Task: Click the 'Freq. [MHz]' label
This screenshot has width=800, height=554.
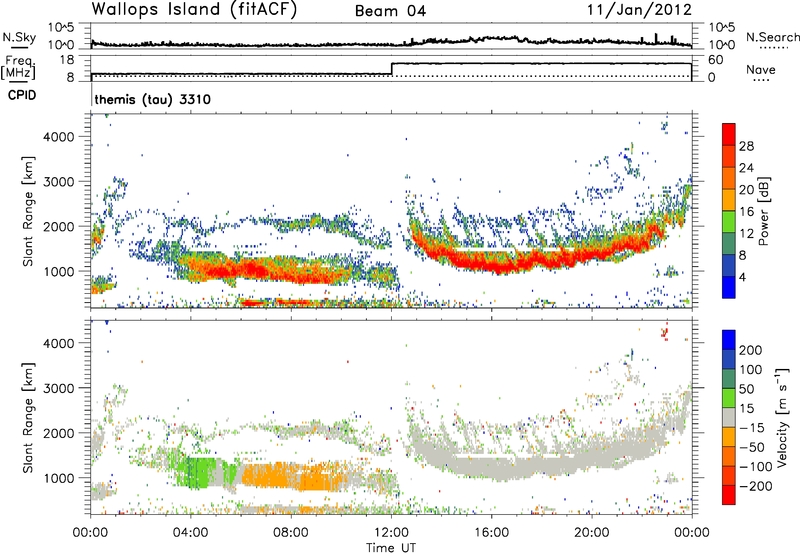Action: point(18,68)
